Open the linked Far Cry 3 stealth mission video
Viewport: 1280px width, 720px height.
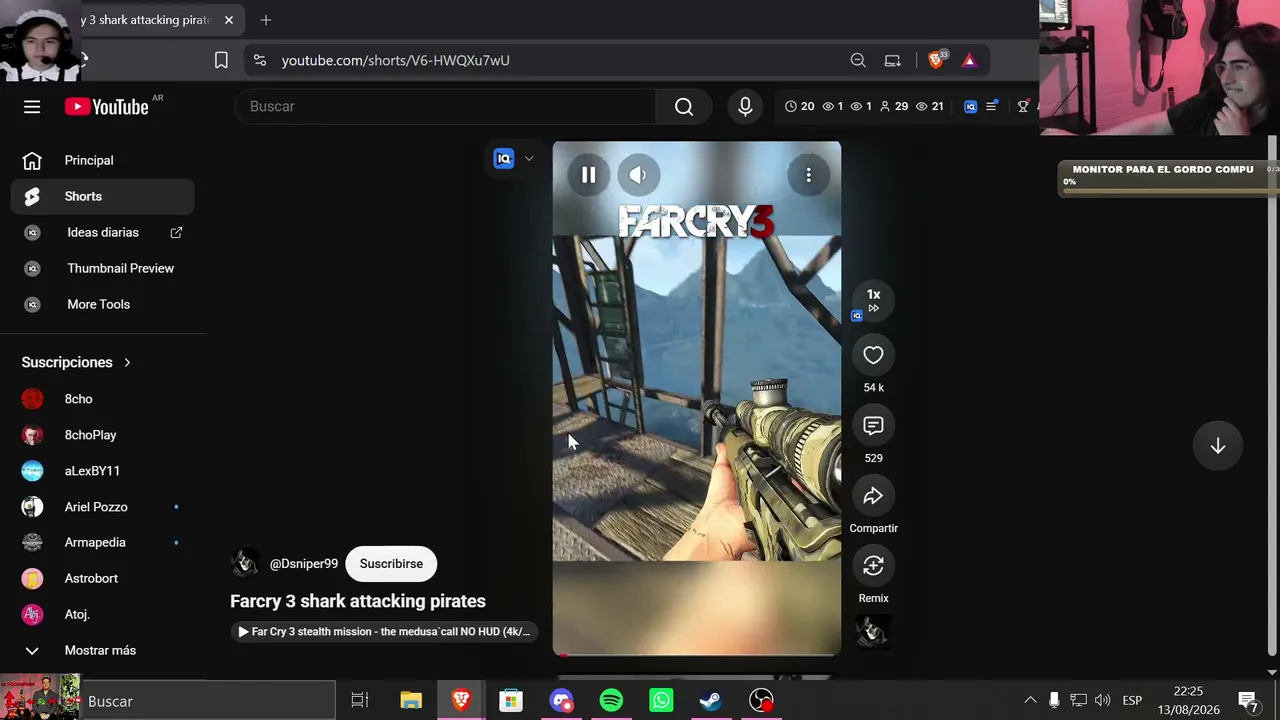point(384,632)
